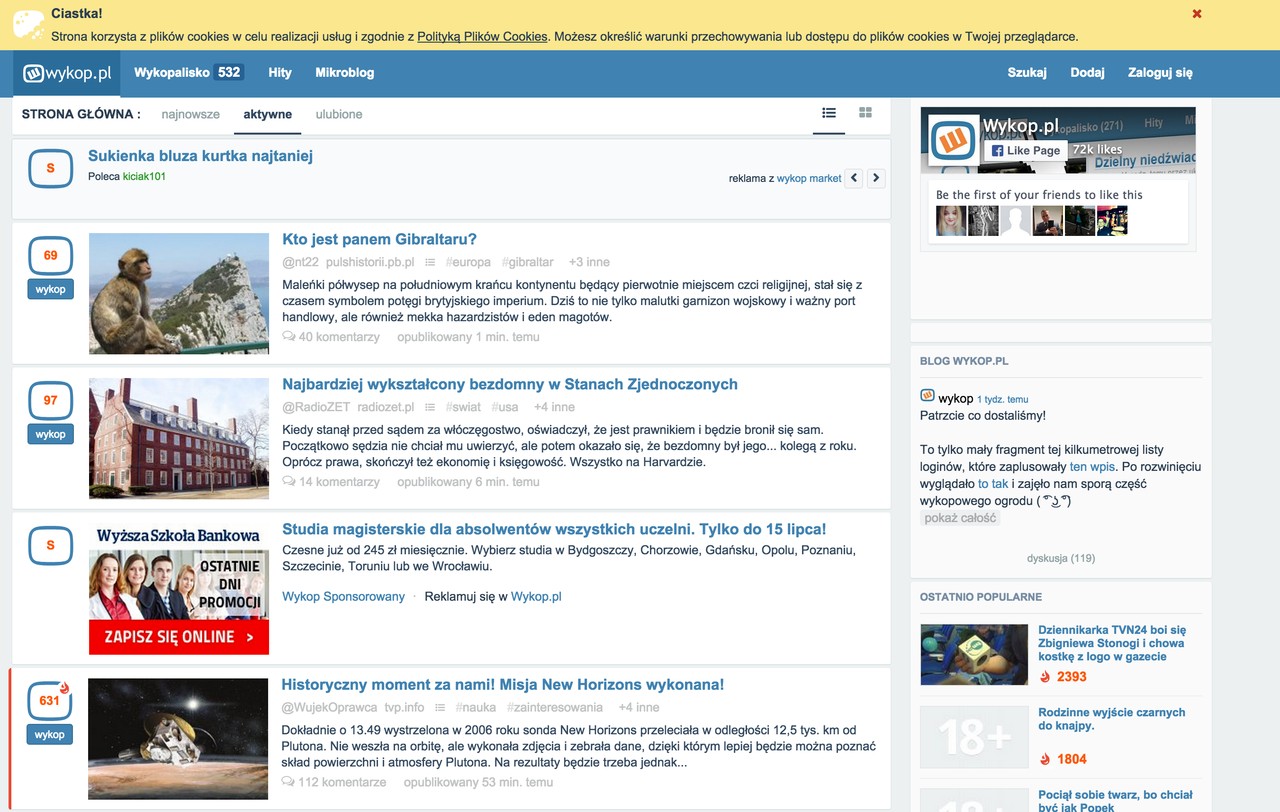The image size is (1280, 812).
Task: Click wykop button under 69 votes
Action: [x=50, y=290]
